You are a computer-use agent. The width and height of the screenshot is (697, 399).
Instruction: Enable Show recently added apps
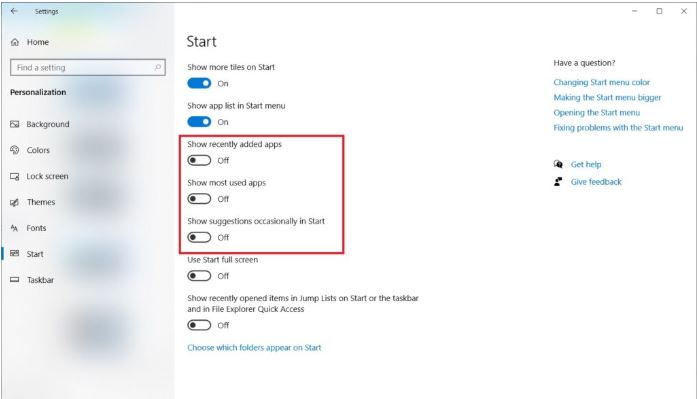pos(199,160)
